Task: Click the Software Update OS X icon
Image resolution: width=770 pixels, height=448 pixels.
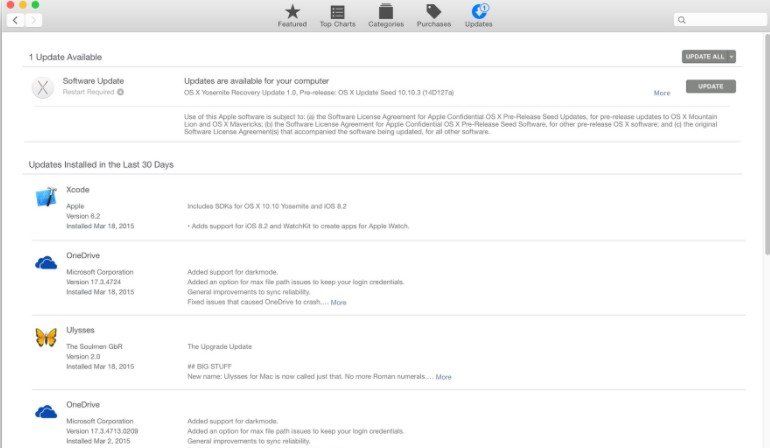Action: pyautogui.click(x=43, y=88)
